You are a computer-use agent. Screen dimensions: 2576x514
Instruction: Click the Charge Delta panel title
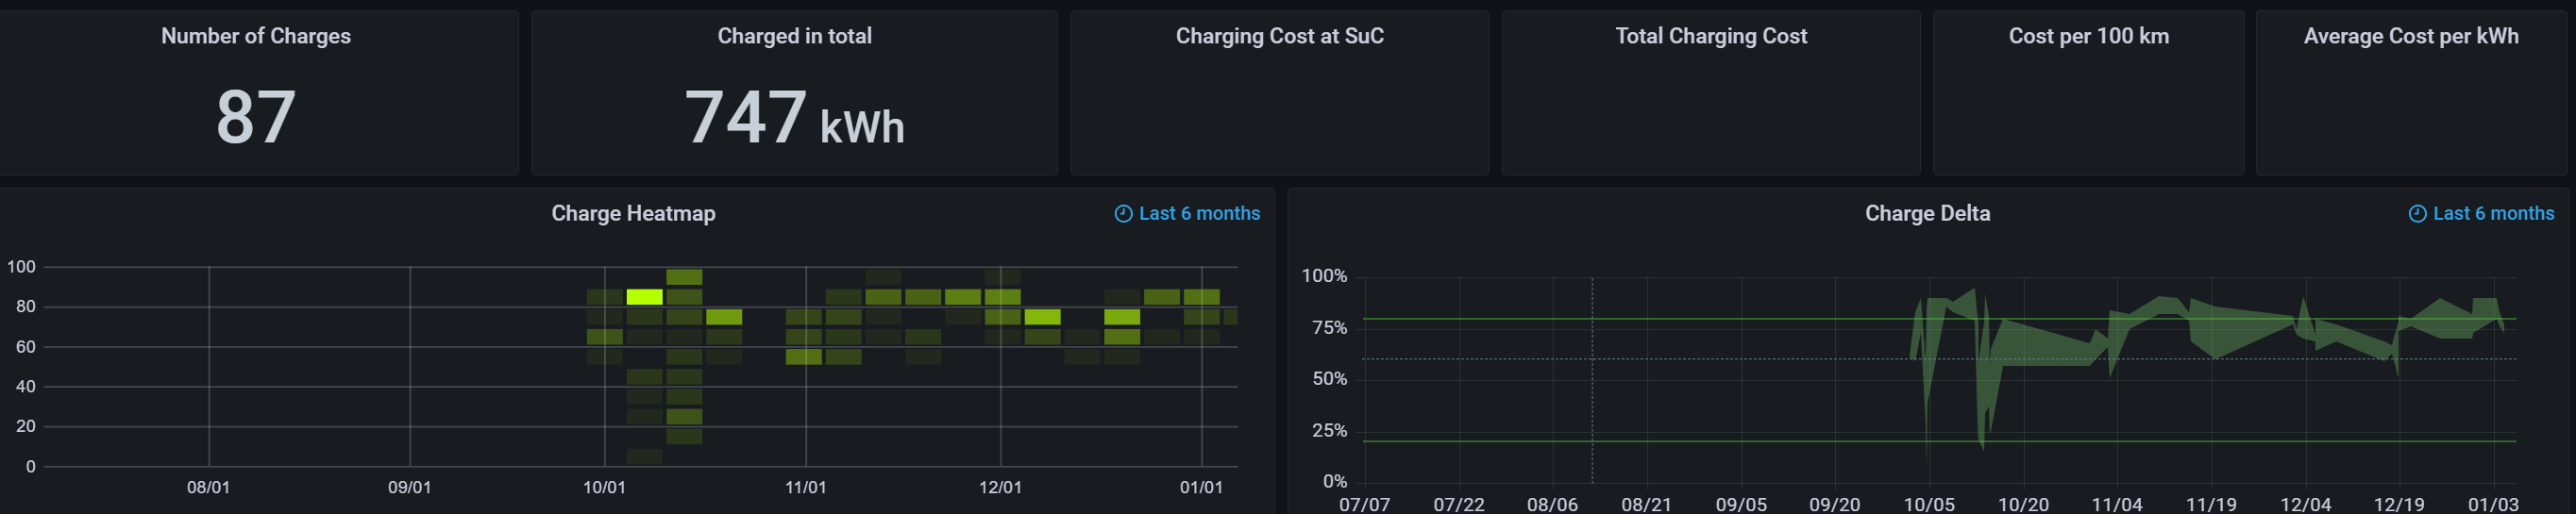coord(1927,214)
